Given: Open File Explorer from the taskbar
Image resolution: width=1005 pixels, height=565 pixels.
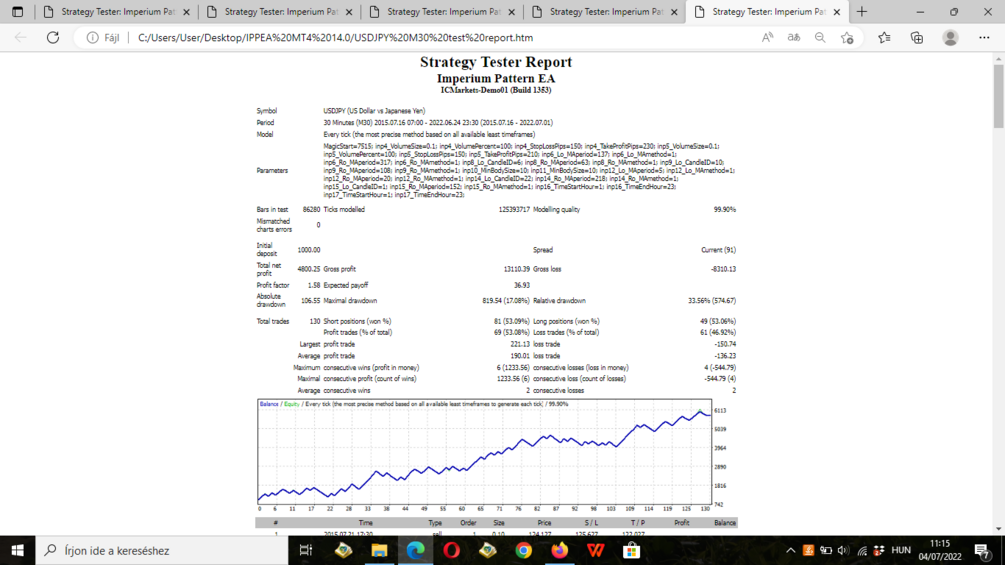Looking at the screenshot, I should click(x=379, y=550).
